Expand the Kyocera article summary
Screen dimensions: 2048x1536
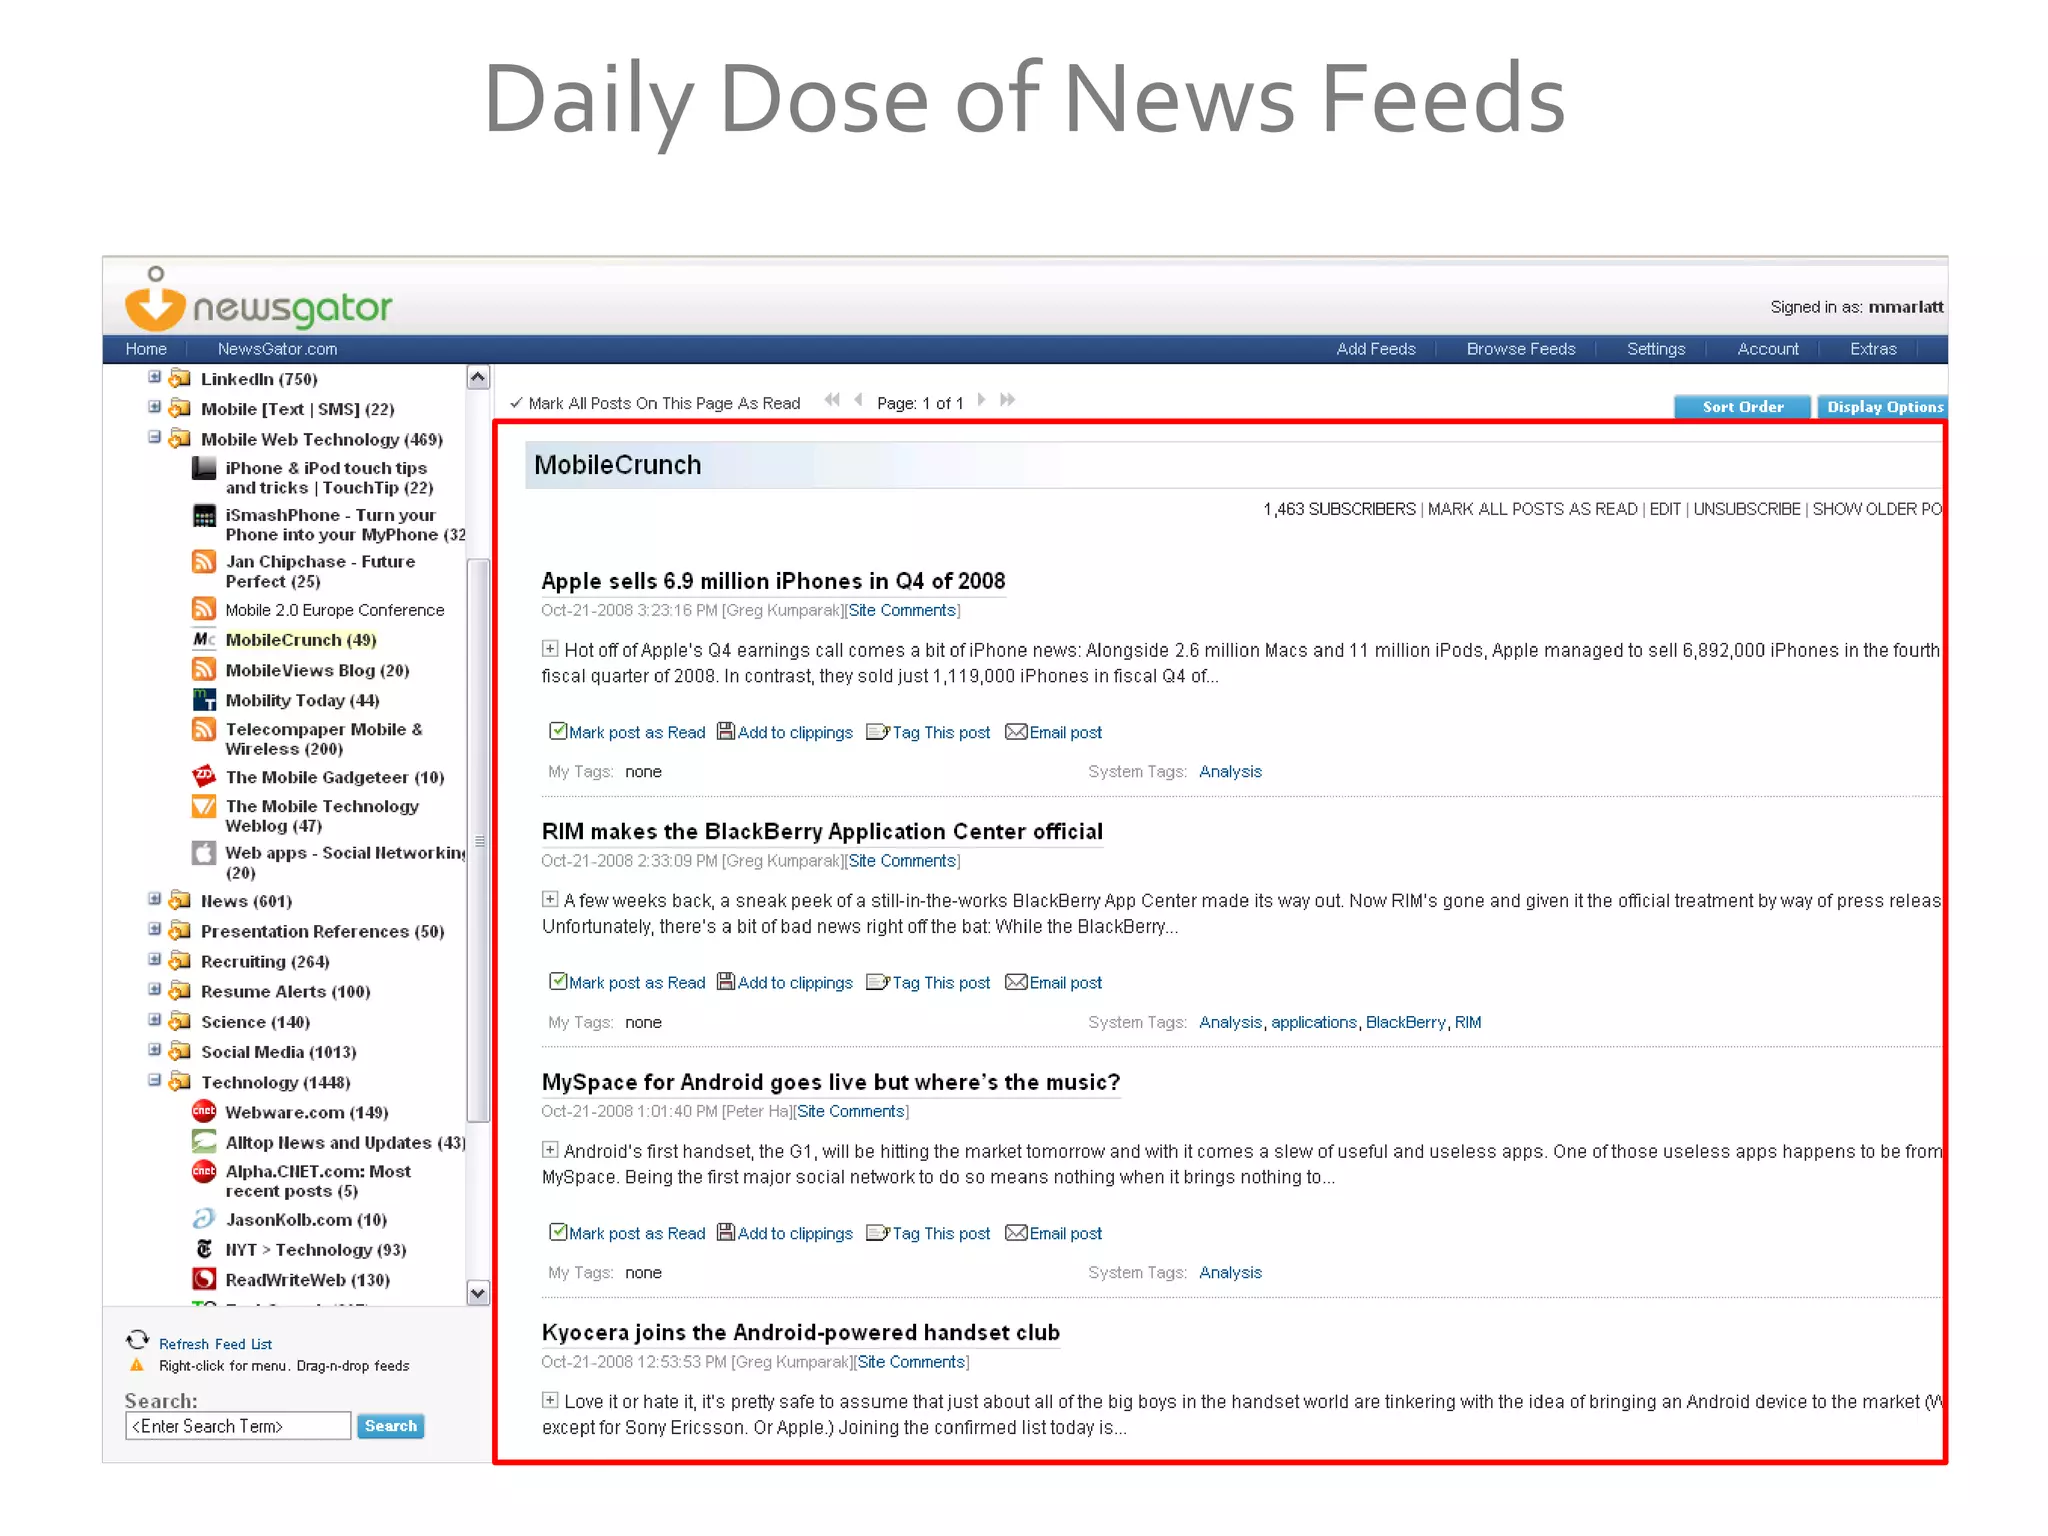click(550, 1400)
